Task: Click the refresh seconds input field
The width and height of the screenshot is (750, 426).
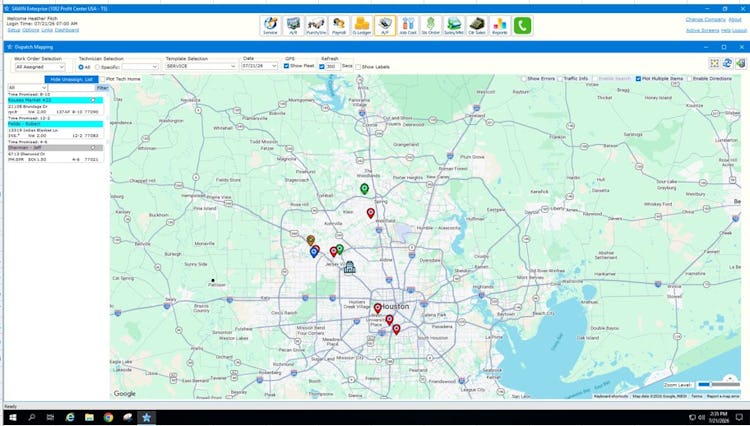Action: [333, 67]
